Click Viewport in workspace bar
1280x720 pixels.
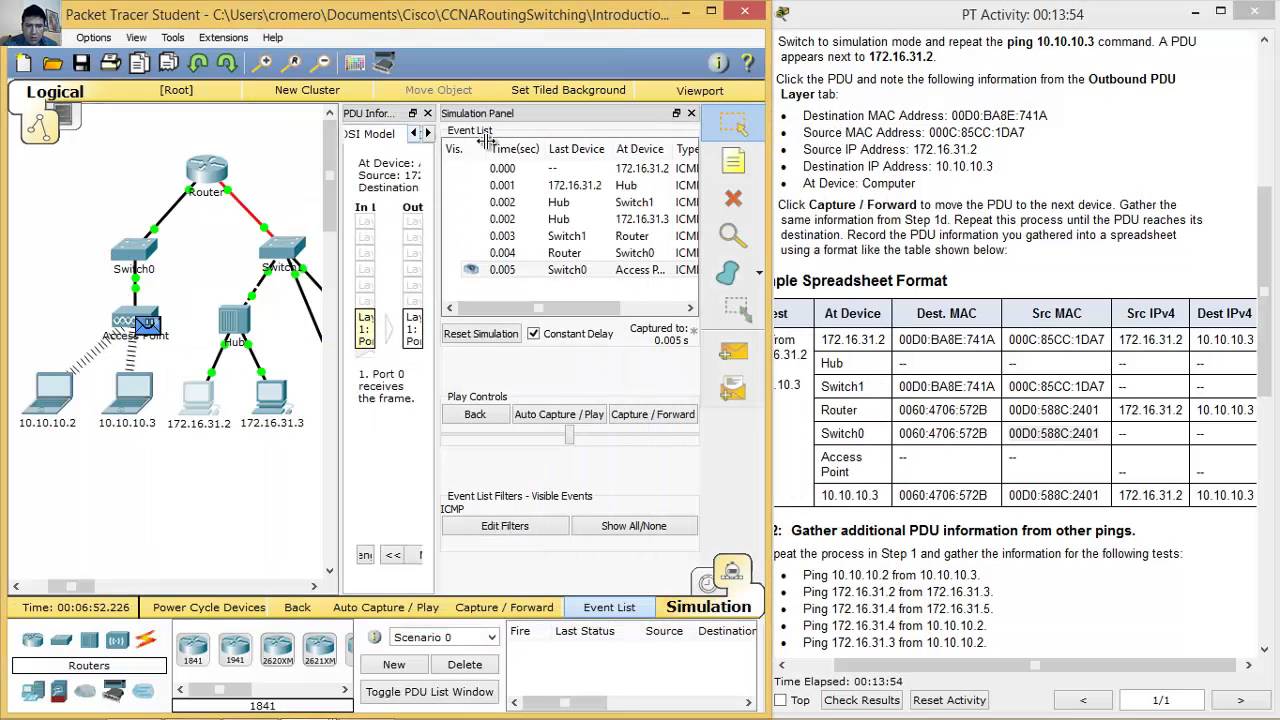tap(700, 90)
